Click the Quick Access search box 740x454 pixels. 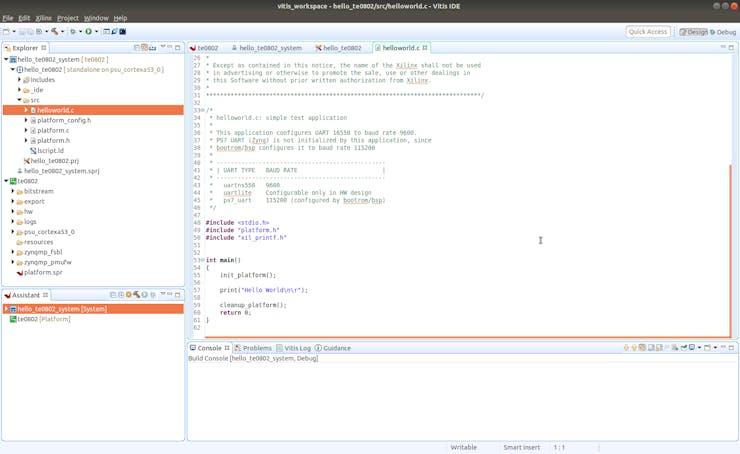[647, 32]
